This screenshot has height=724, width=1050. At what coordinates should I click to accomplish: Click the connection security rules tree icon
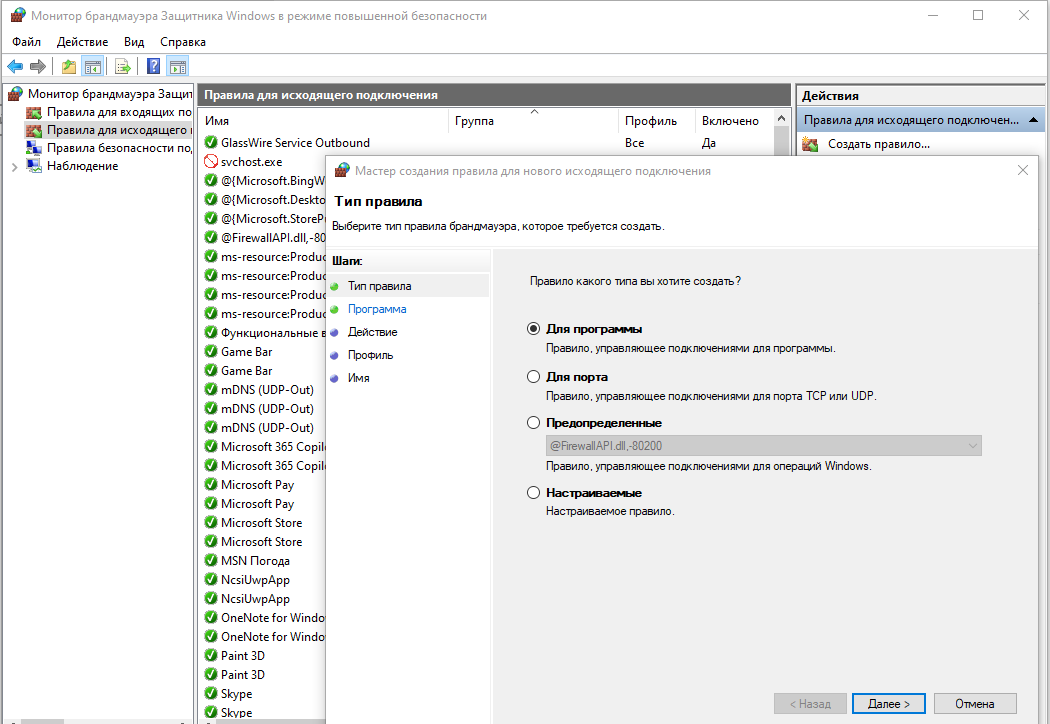coord(33,148)
